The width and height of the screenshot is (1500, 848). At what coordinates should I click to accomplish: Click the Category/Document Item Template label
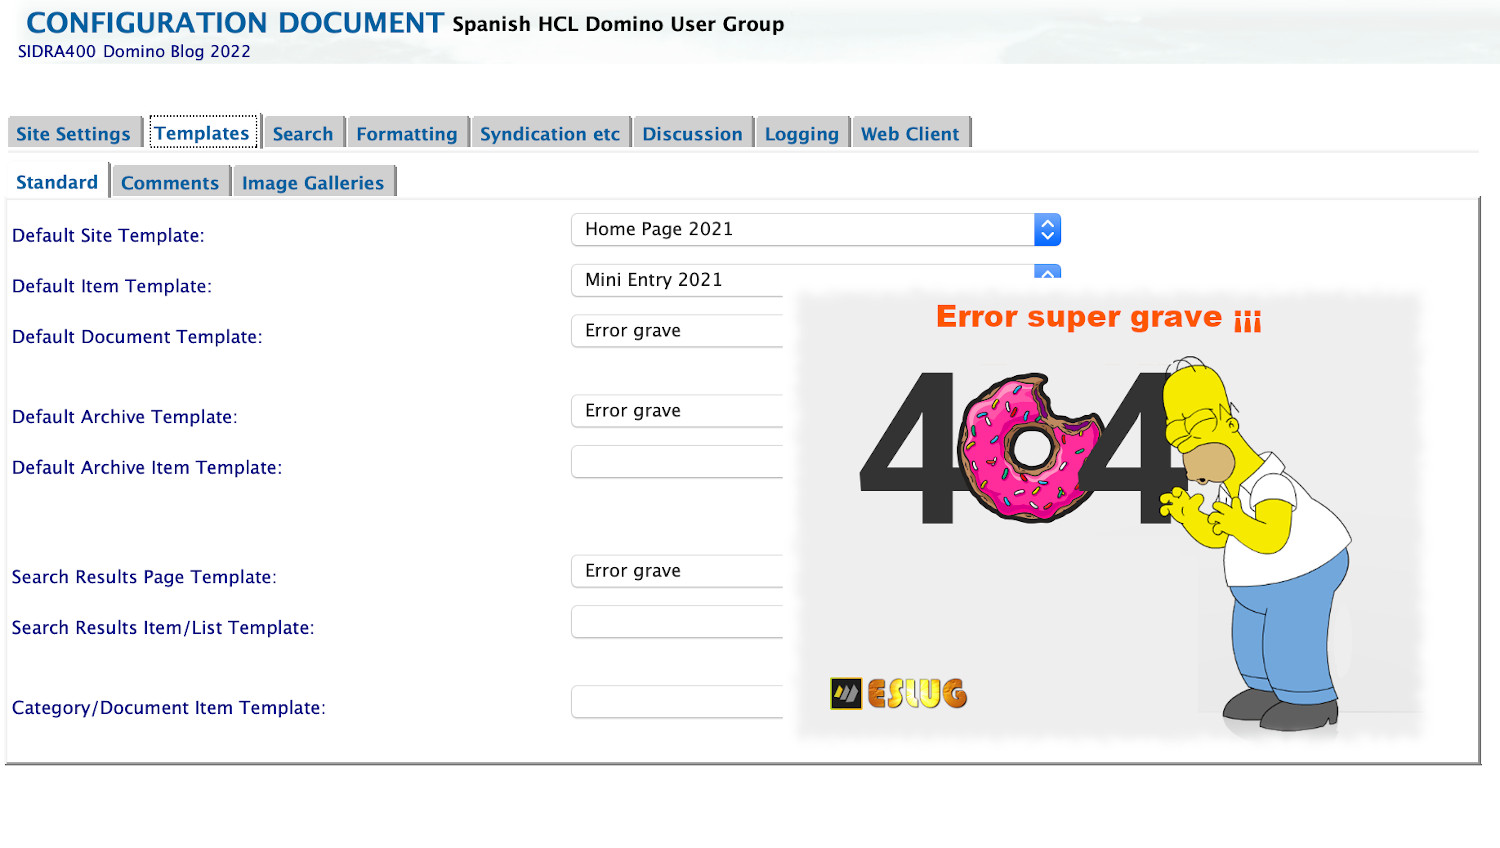169,707
